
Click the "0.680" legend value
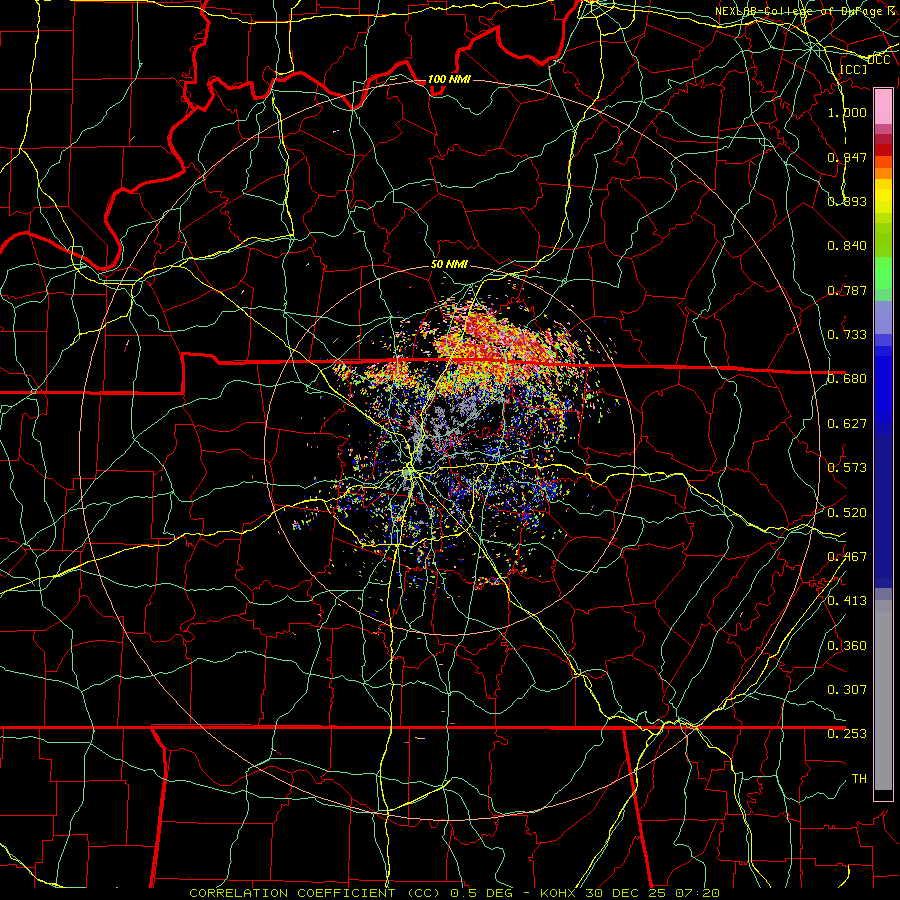[847, 379]
